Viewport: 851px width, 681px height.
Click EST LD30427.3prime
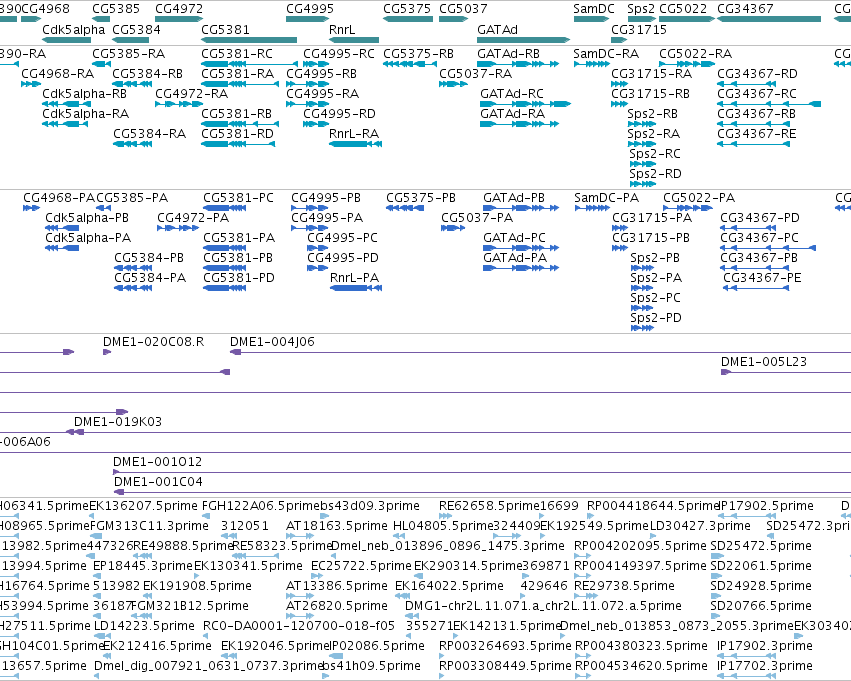(x=700, y=525)
